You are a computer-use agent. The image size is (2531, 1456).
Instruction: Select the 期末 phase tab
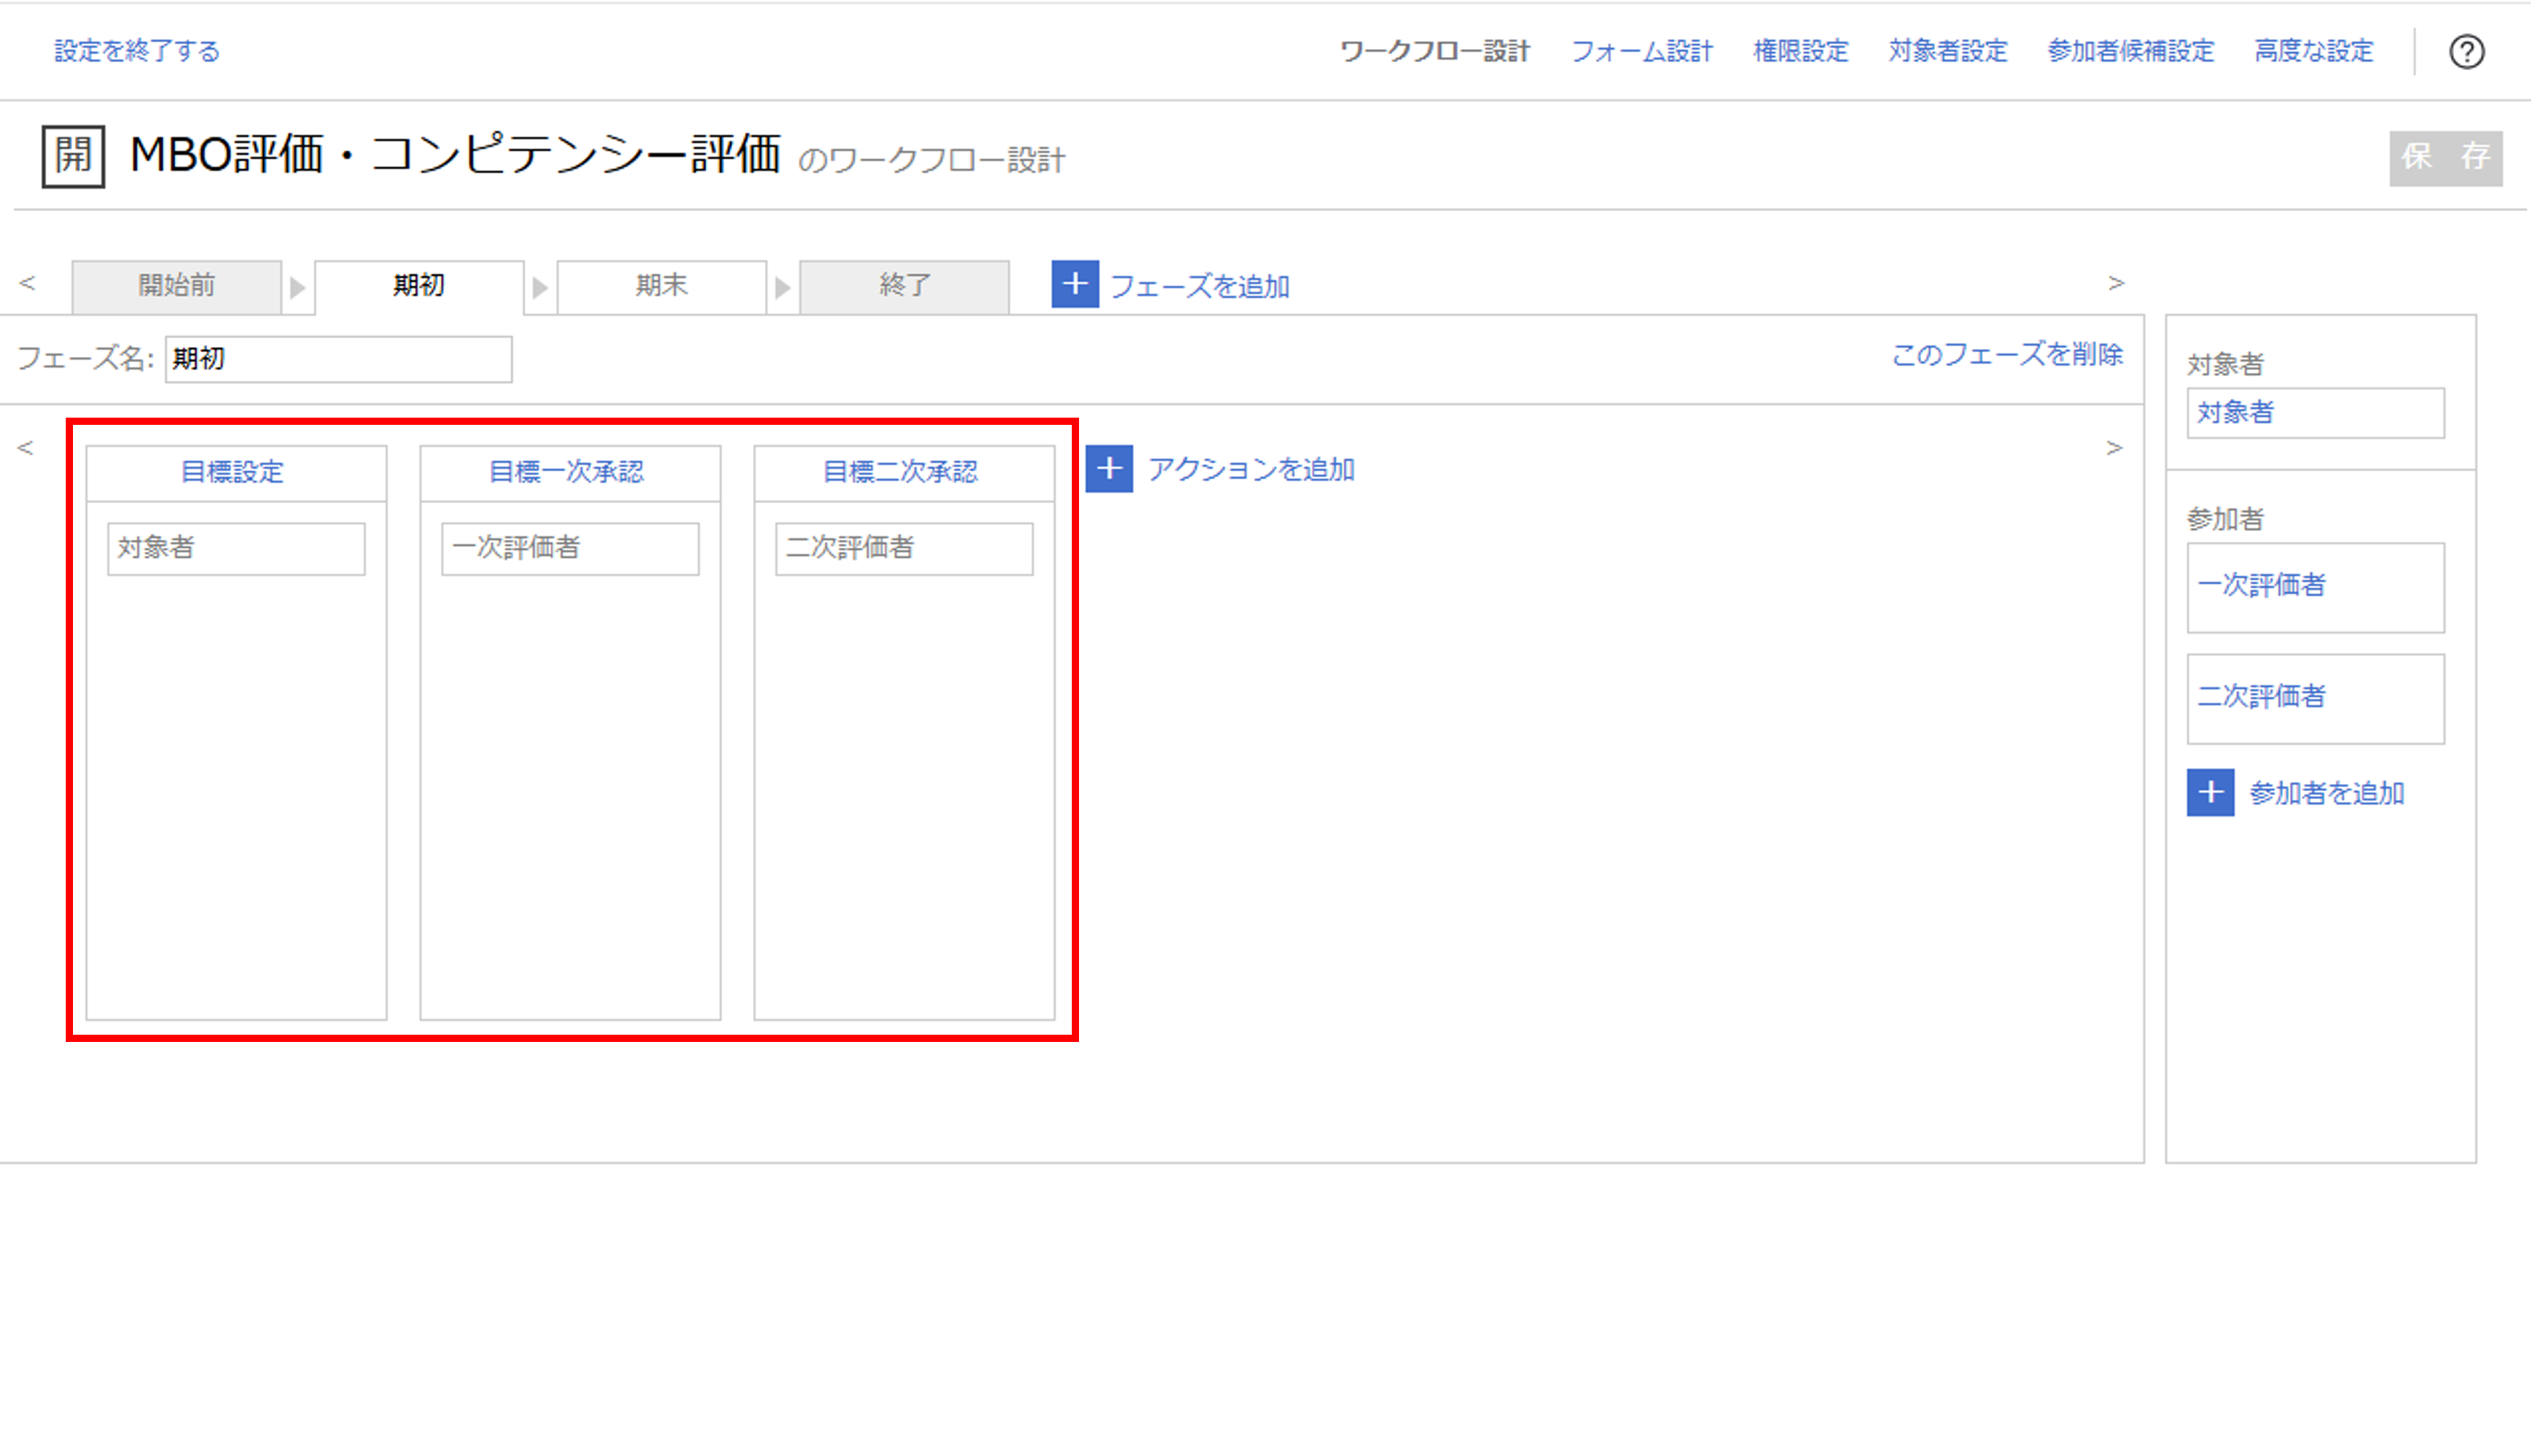(x=662, y=287)
